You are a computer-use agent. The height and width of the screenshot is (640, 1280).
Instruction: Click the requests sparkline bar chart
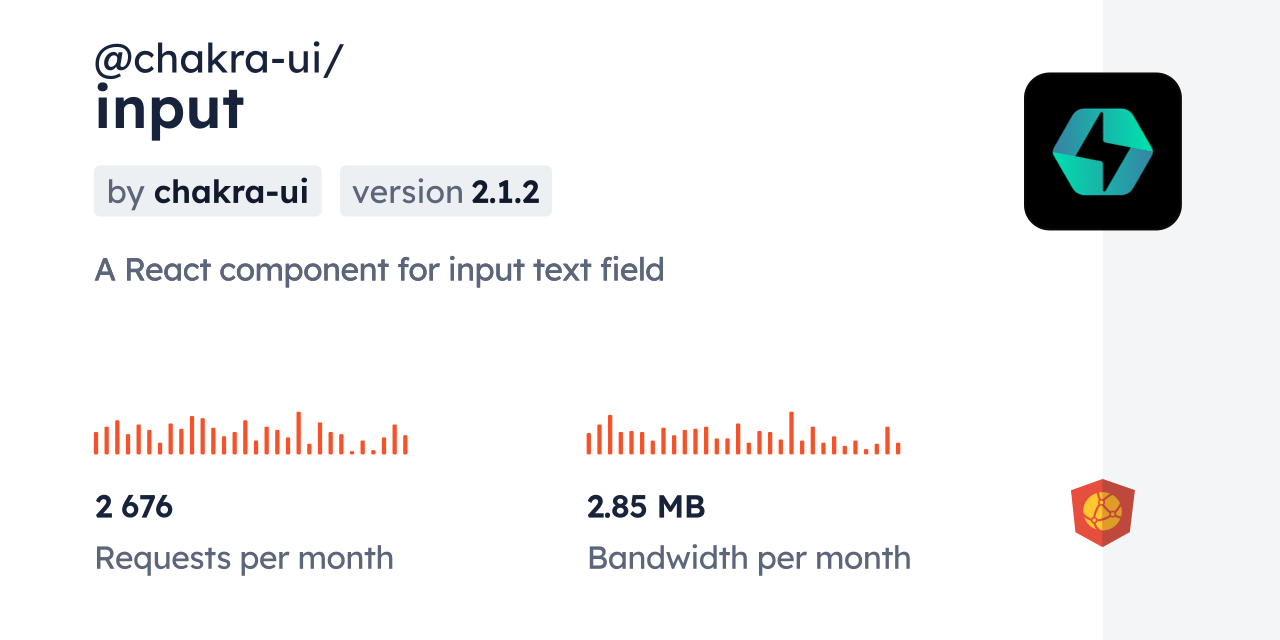click(x=250, y=435)
